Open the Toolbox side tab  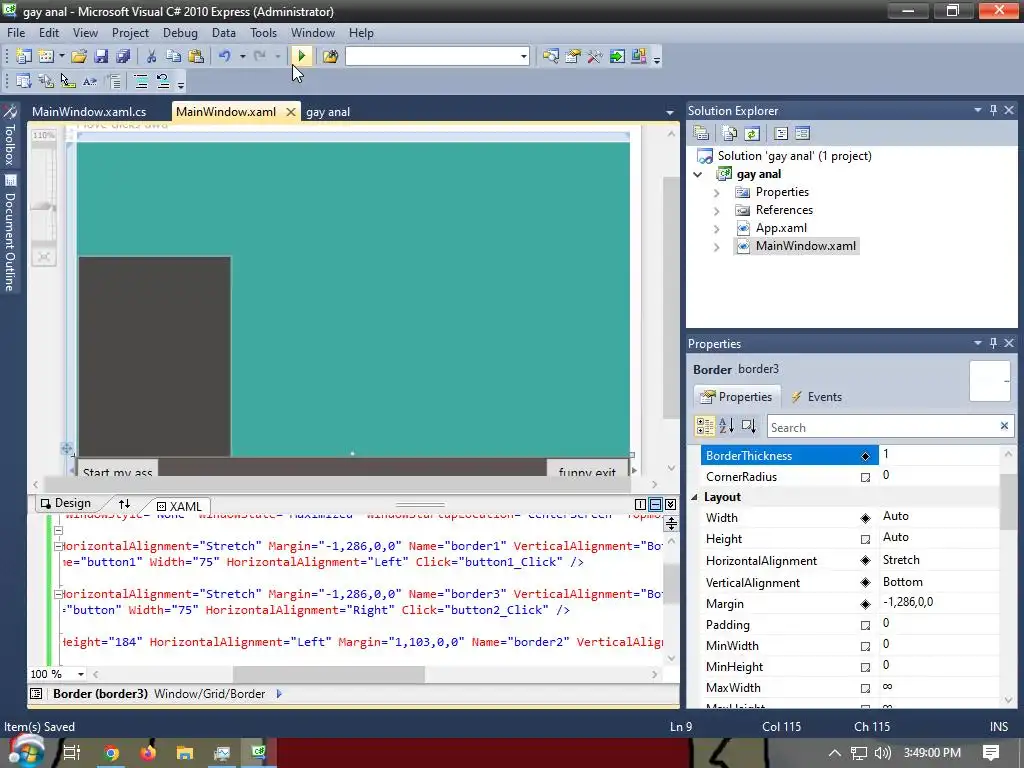click(x=10, y=136)
